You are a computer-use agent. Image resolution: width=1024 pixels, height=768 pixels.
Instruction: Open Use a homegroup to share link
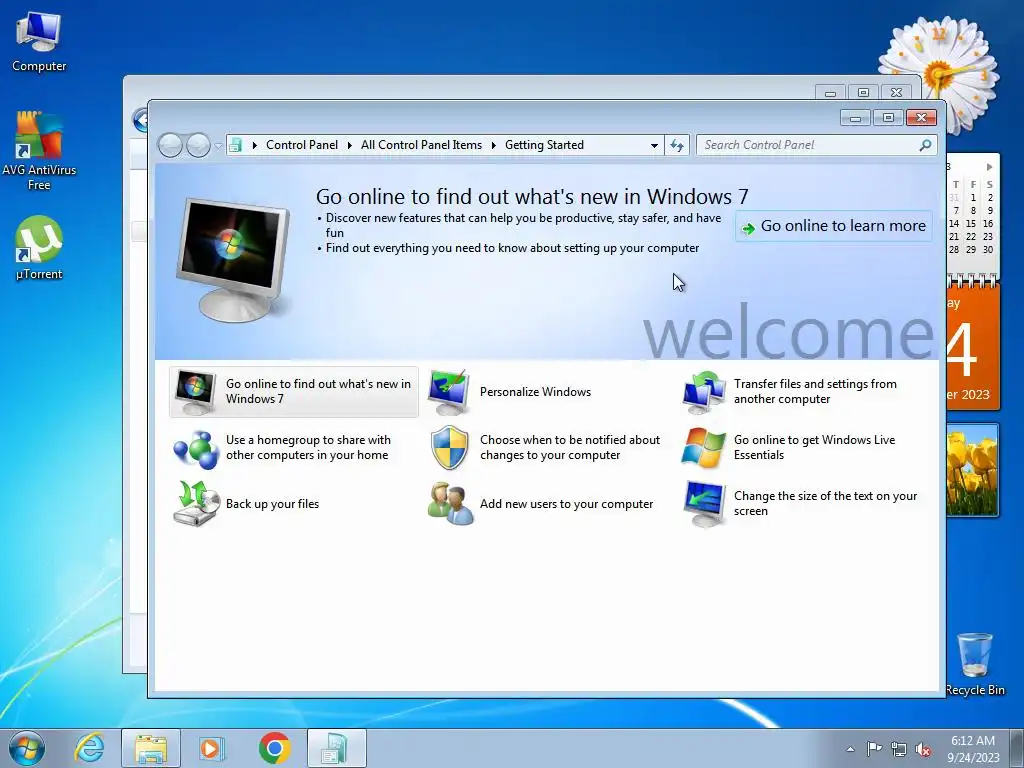(308, 447)
